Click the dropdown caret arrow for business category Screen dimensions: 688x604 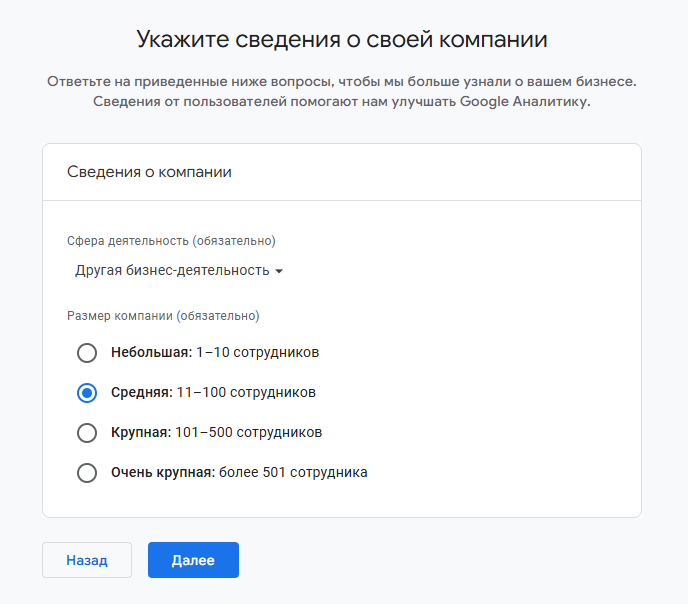click(x=279, y=271)
